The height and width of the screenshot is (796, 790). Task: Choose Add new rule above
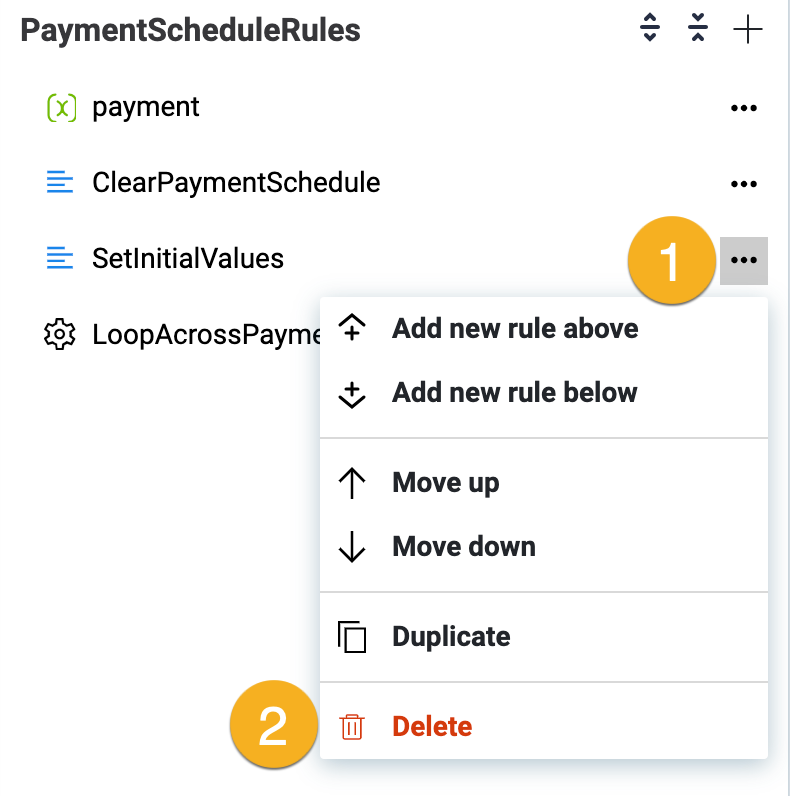[514, 328]
